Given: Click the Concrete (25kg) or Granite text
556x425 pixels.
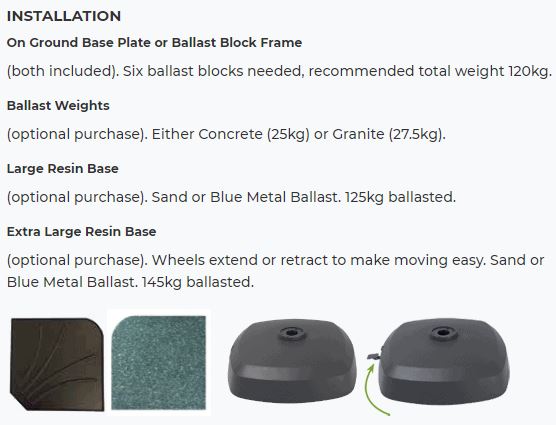Looking at the screenshot, I should (x=291, y=134).
